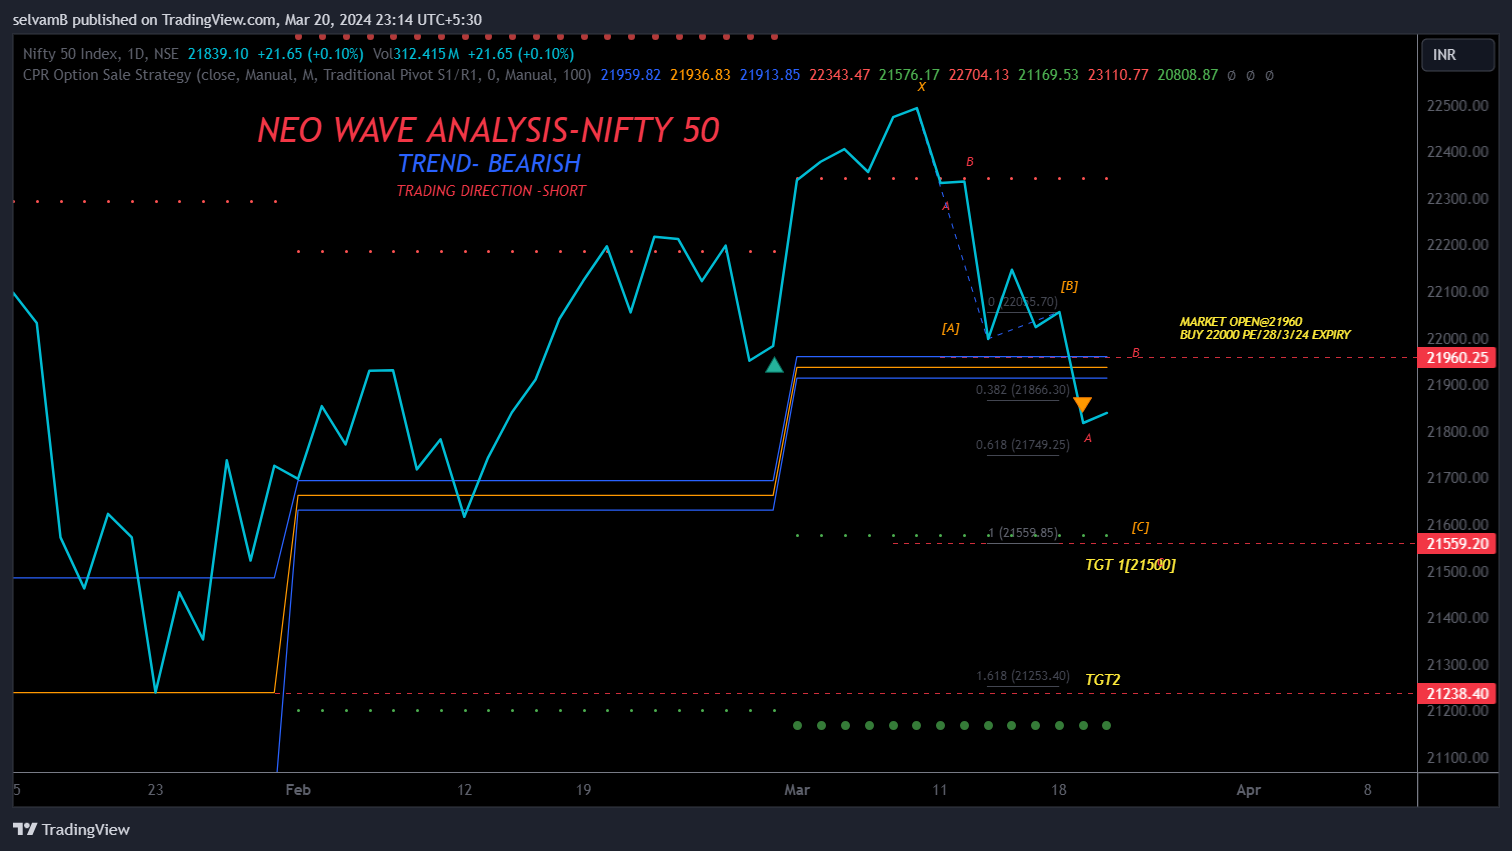Image resolution: width=1512 pixels, height=851 pixels.
Task: Click the 21559.20 price label
Action: point(1457,544)
